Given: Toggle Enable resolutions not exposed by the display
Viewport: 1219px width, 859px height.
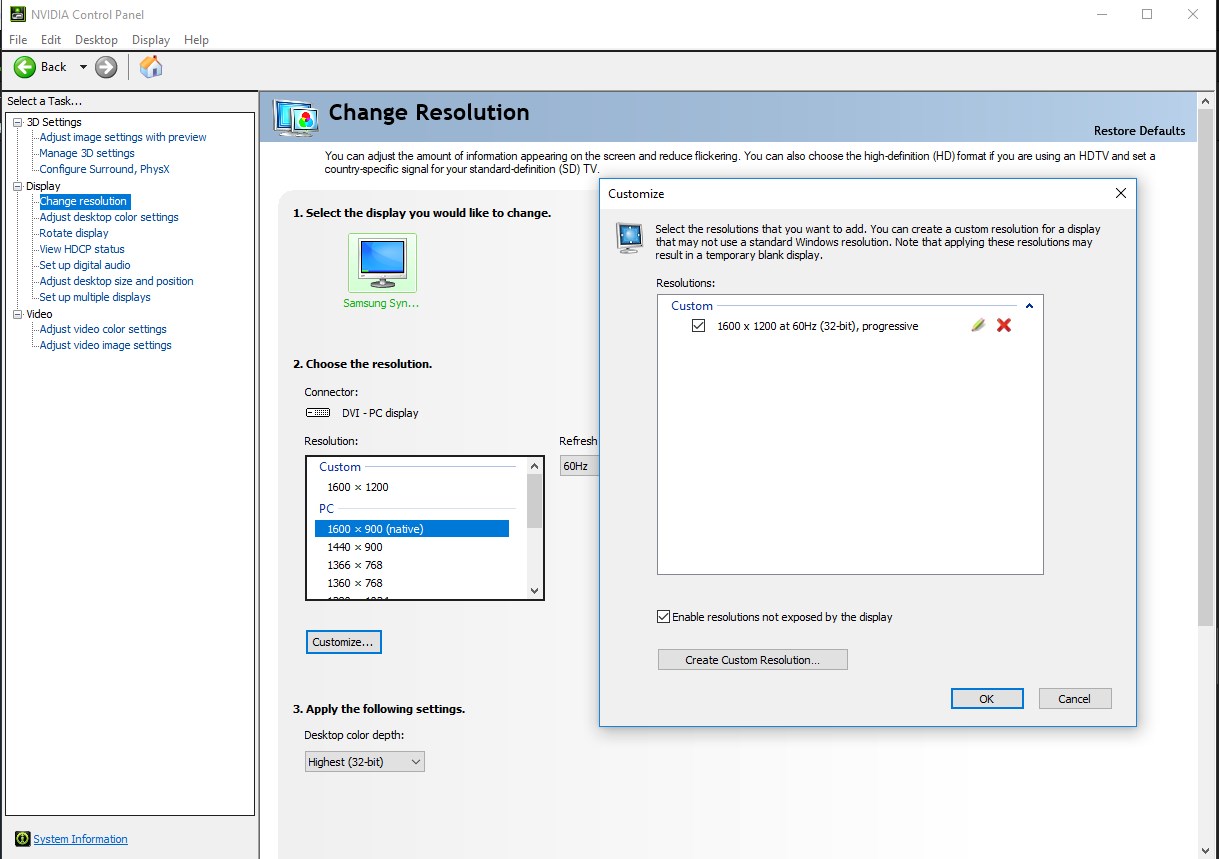Looking at the screenshot, I should [x=663, y=617].
